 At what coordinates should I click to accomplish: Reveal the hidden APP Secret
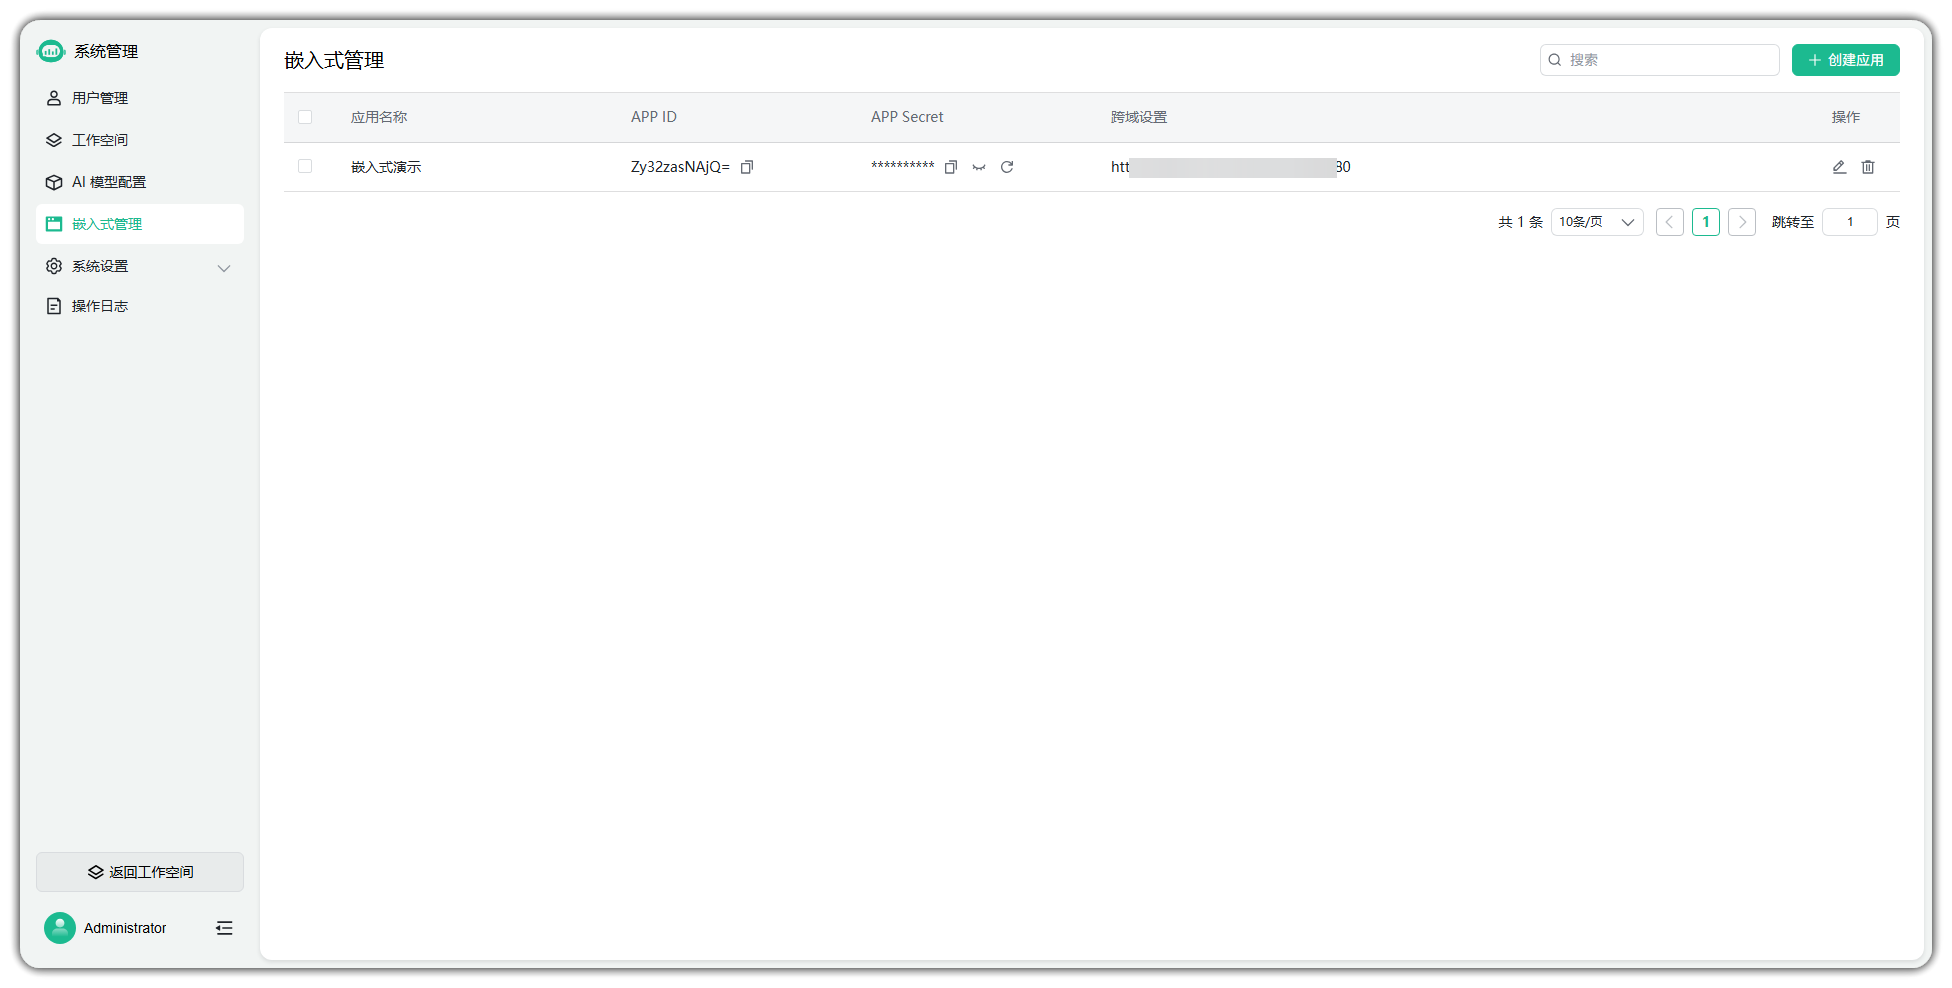tap(979, 167)
